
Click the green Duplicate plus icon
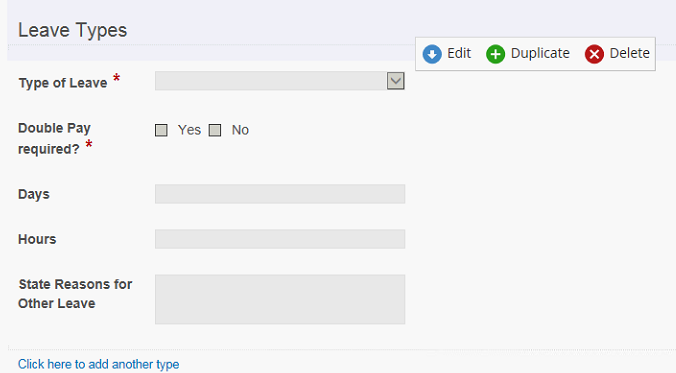[495, 54]
